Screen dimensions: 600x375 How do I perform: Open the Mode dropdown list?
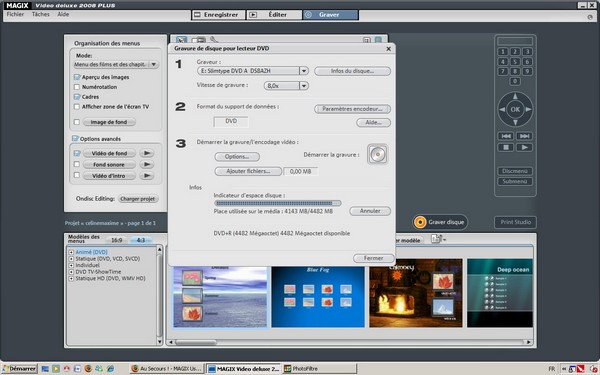[153, 64]
